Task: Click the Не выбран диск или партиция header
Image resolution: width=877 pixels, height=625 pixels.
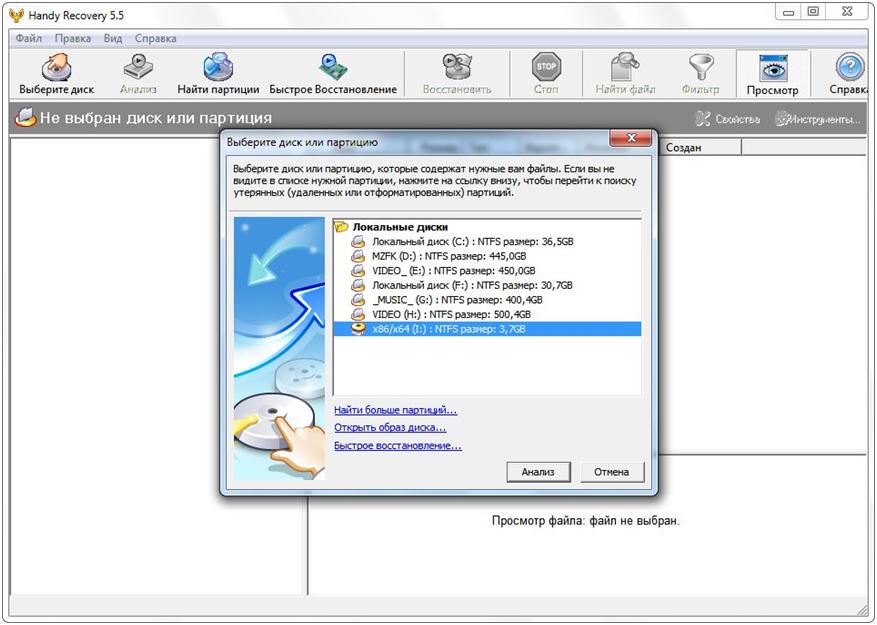Action: point(155,118)
